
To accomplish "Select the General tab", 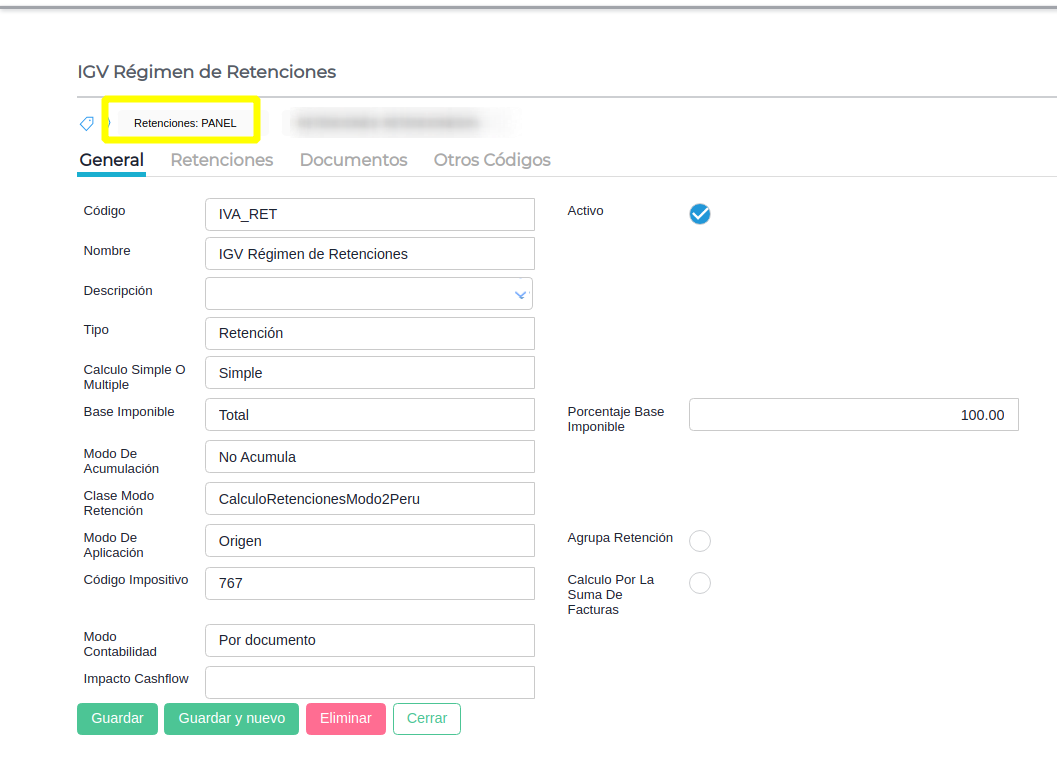I will click(x=112, y=160).
